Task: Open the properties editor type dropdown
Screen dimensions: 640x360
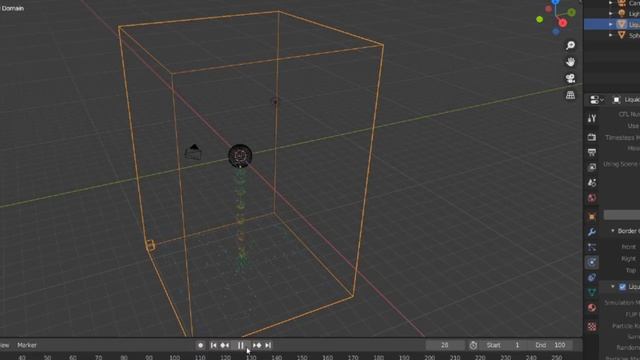Action: coord(596,100)
